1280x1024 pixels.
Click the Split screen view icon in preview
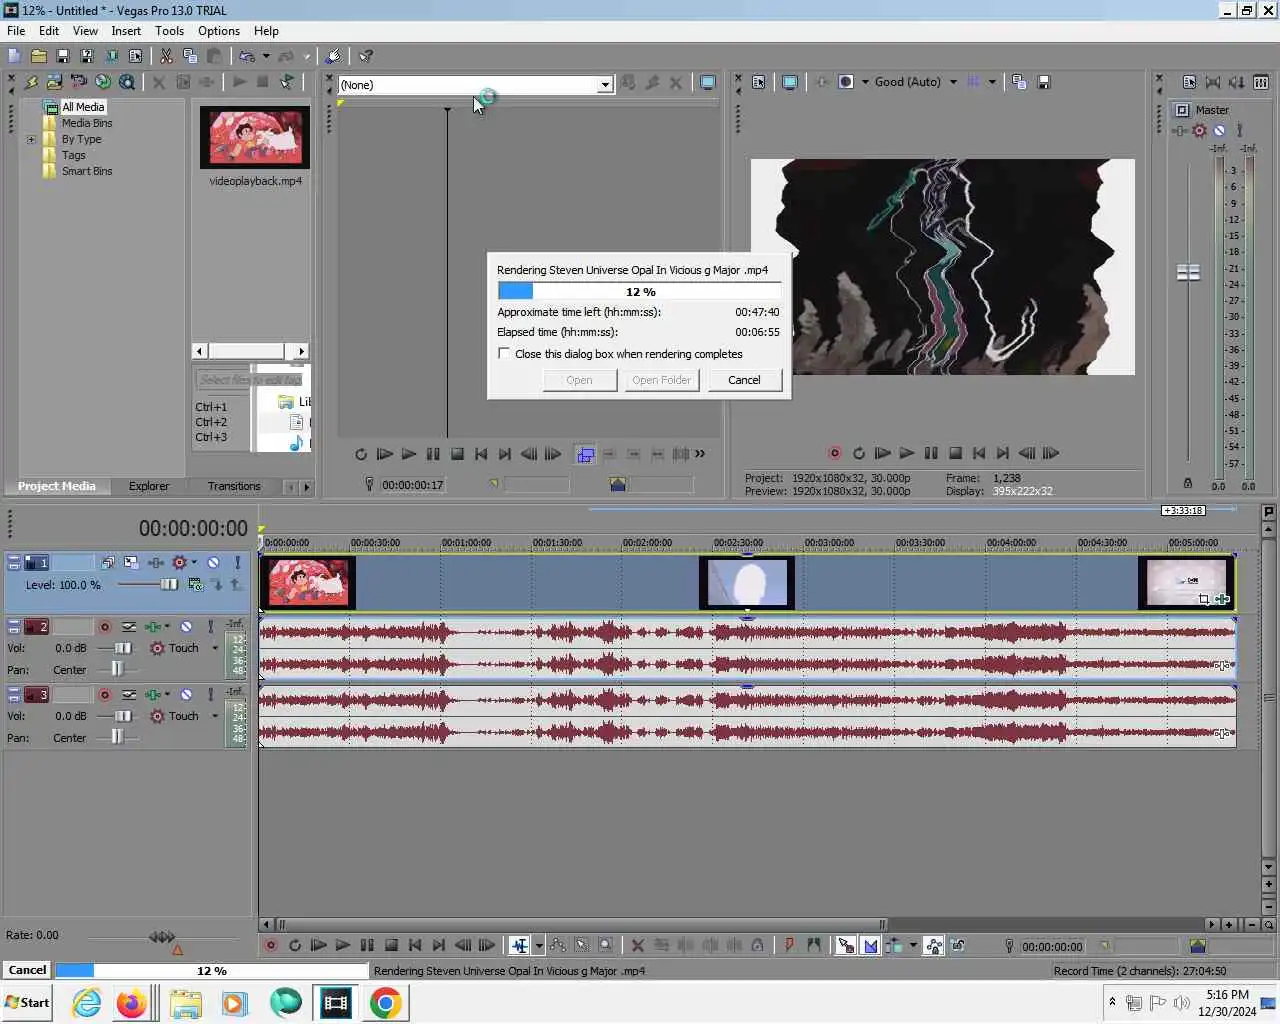pos(846,82)
